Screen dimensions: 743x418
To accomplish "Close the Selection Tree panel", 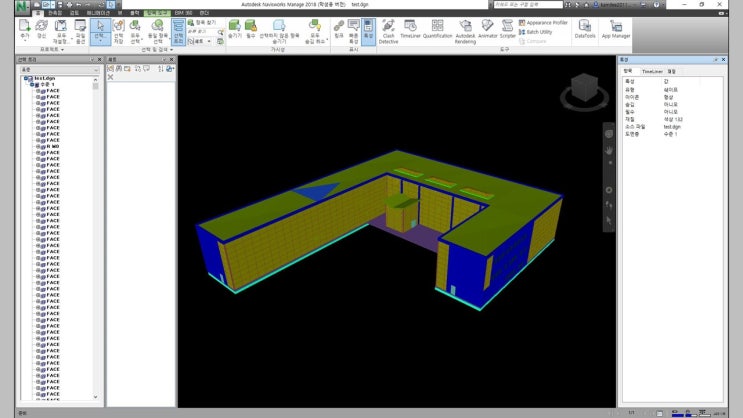I will click(100, 60).
